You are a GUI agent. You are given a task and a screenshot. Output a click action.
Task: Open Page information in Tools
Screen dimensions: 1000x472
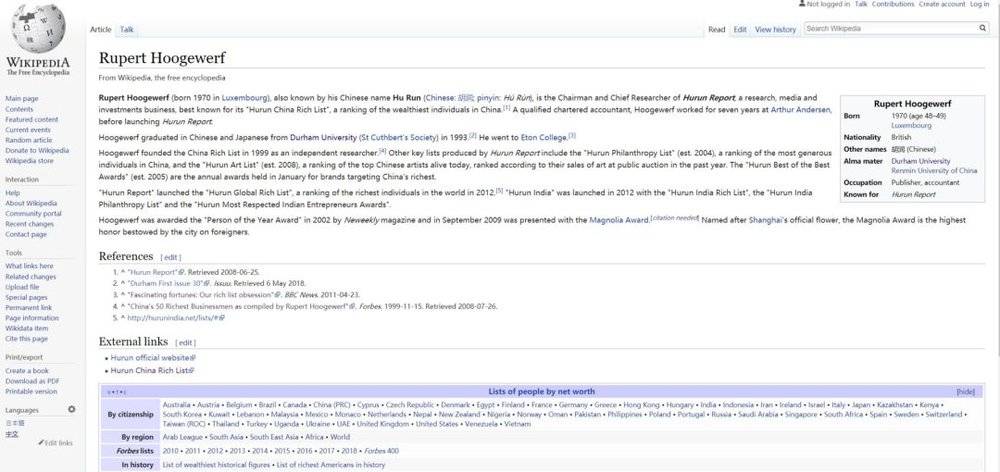[x=32, y=318]
